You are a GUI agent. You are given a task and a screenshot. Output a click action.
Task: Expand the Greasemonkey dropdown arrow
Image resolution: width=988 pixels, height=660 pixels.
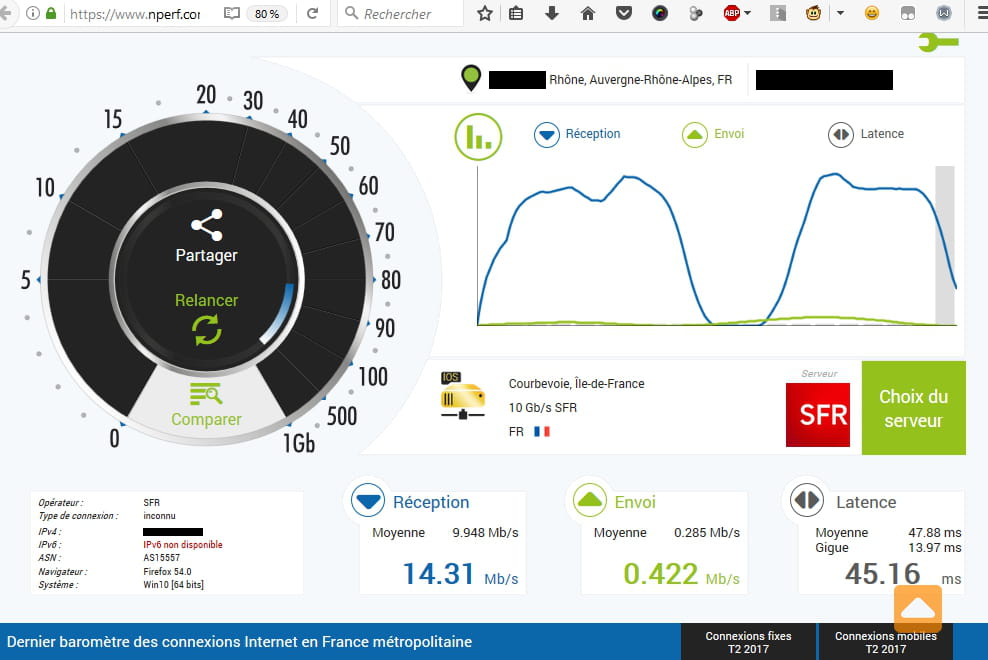841,13
